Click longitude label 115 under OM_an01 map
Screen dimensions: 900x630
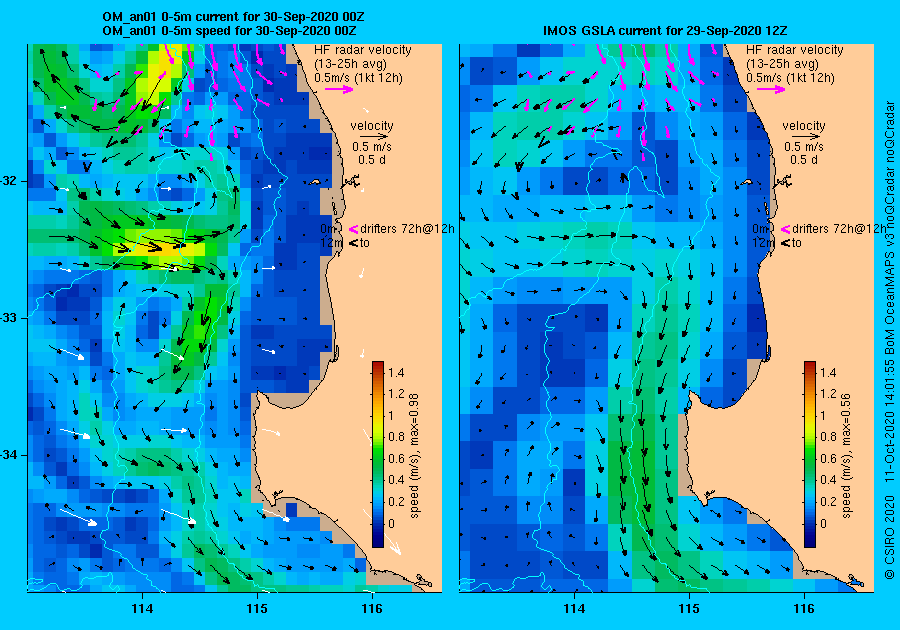point(257,609)
